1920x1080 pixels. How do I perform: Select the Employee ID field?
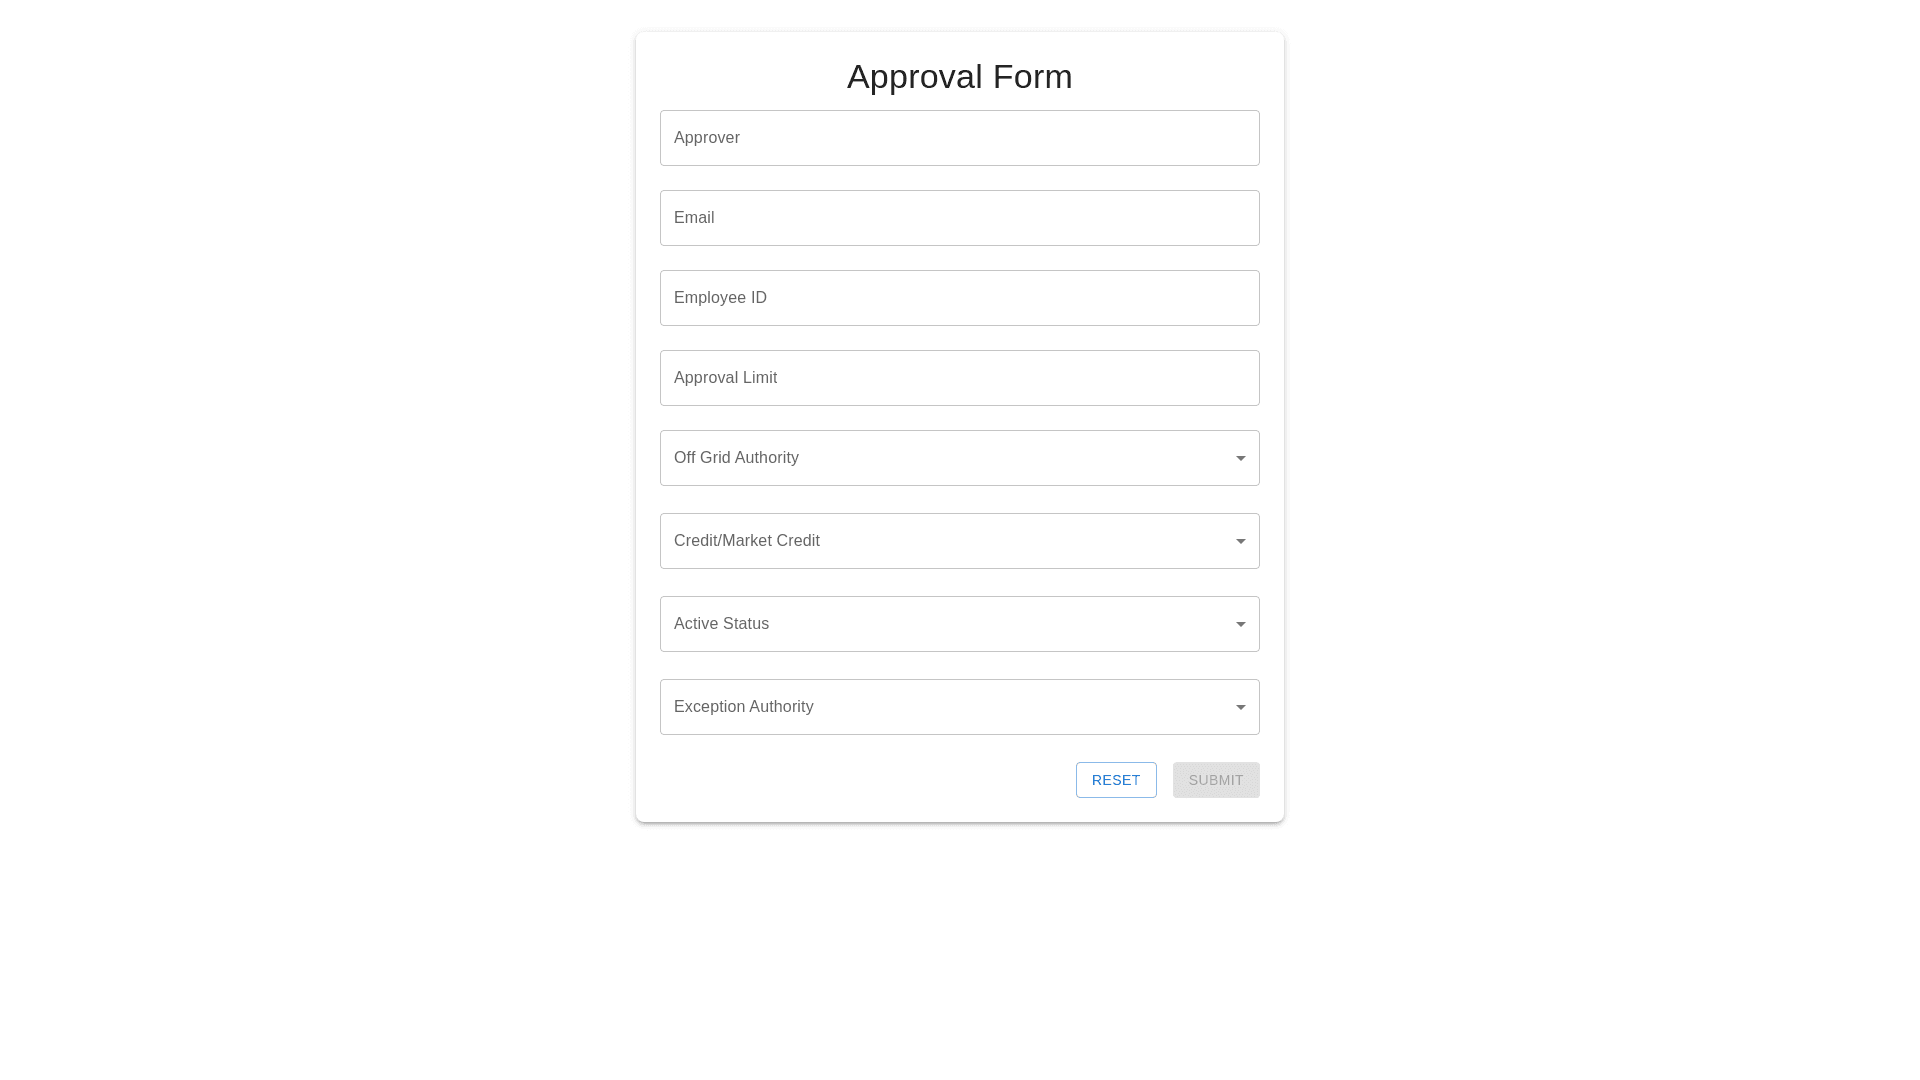click(960, 298)
